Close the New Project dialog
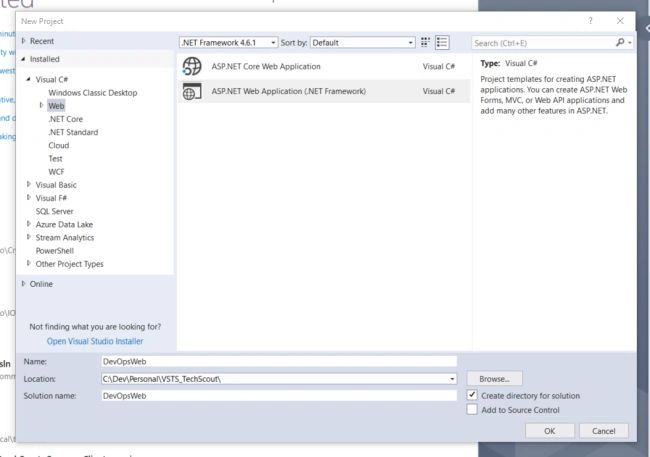650x457 pixels. click(620, 21)
